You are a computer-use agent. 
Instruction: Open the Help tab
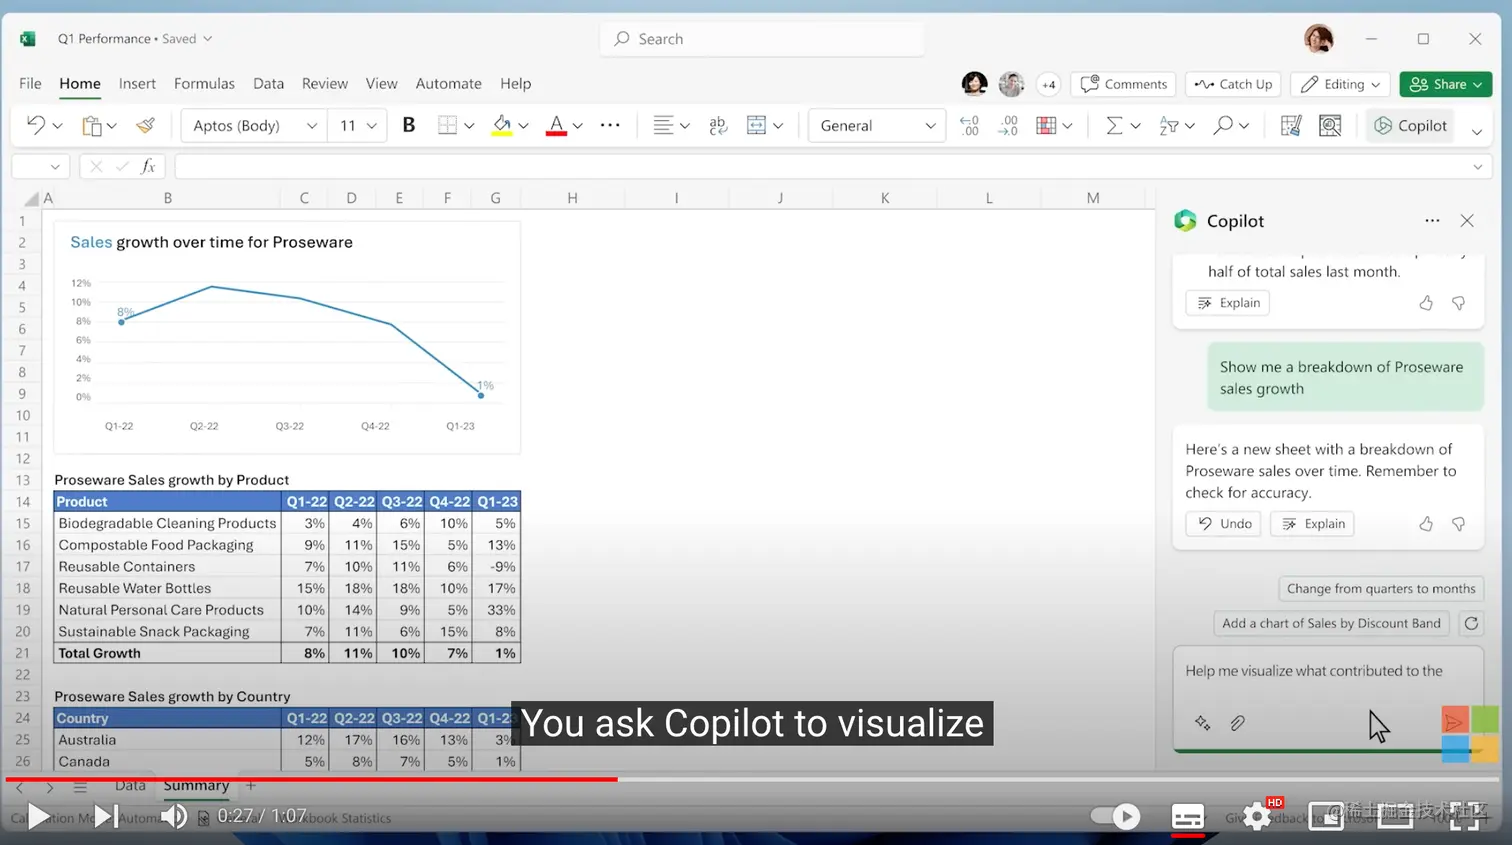515,84
